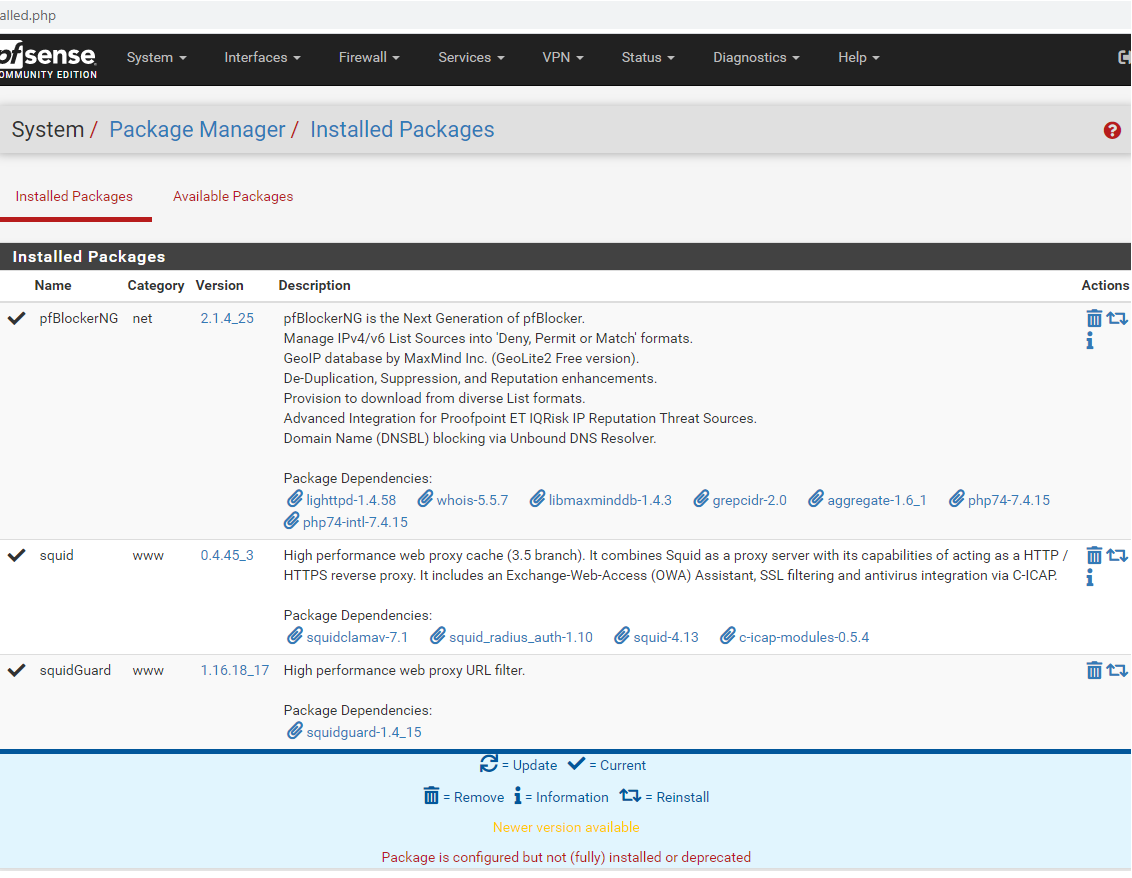Screen dimensions: 1132x878
Task: Click paperclip icon beside squidguard-1.4_15
Action: pos(295,731)
